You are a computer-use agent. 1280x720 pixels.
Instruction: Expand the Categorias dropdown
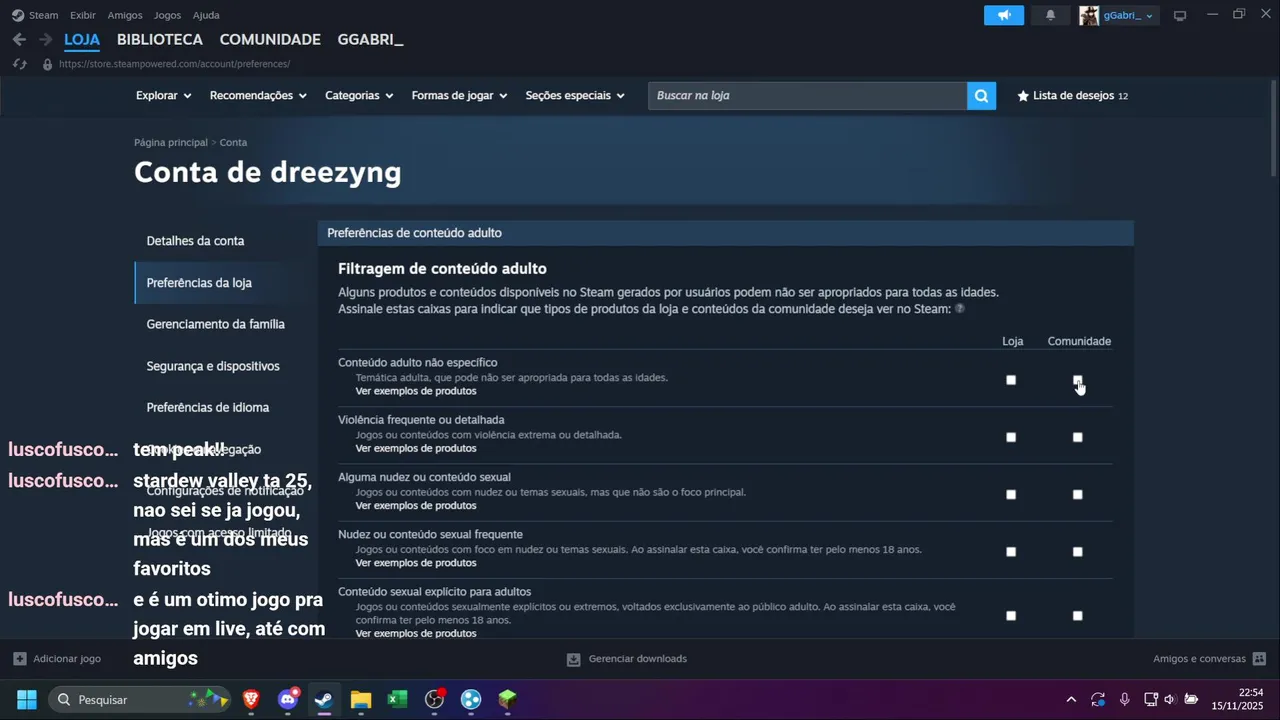tap(359, 96)
